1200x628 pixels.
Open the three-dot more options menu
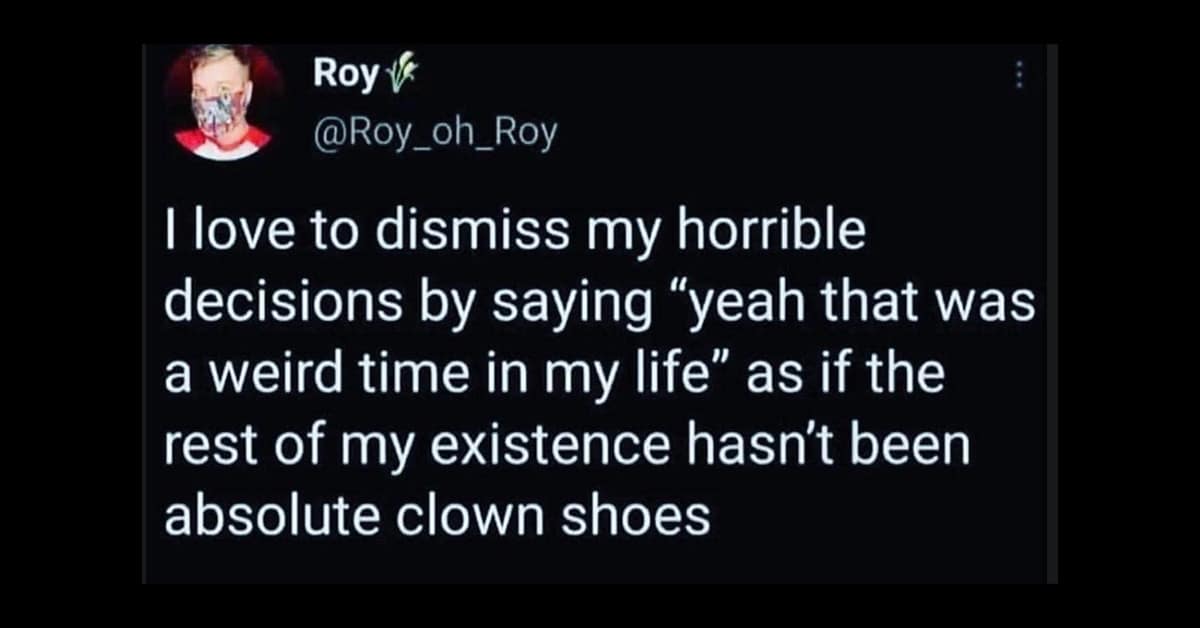pos(1019,75)
